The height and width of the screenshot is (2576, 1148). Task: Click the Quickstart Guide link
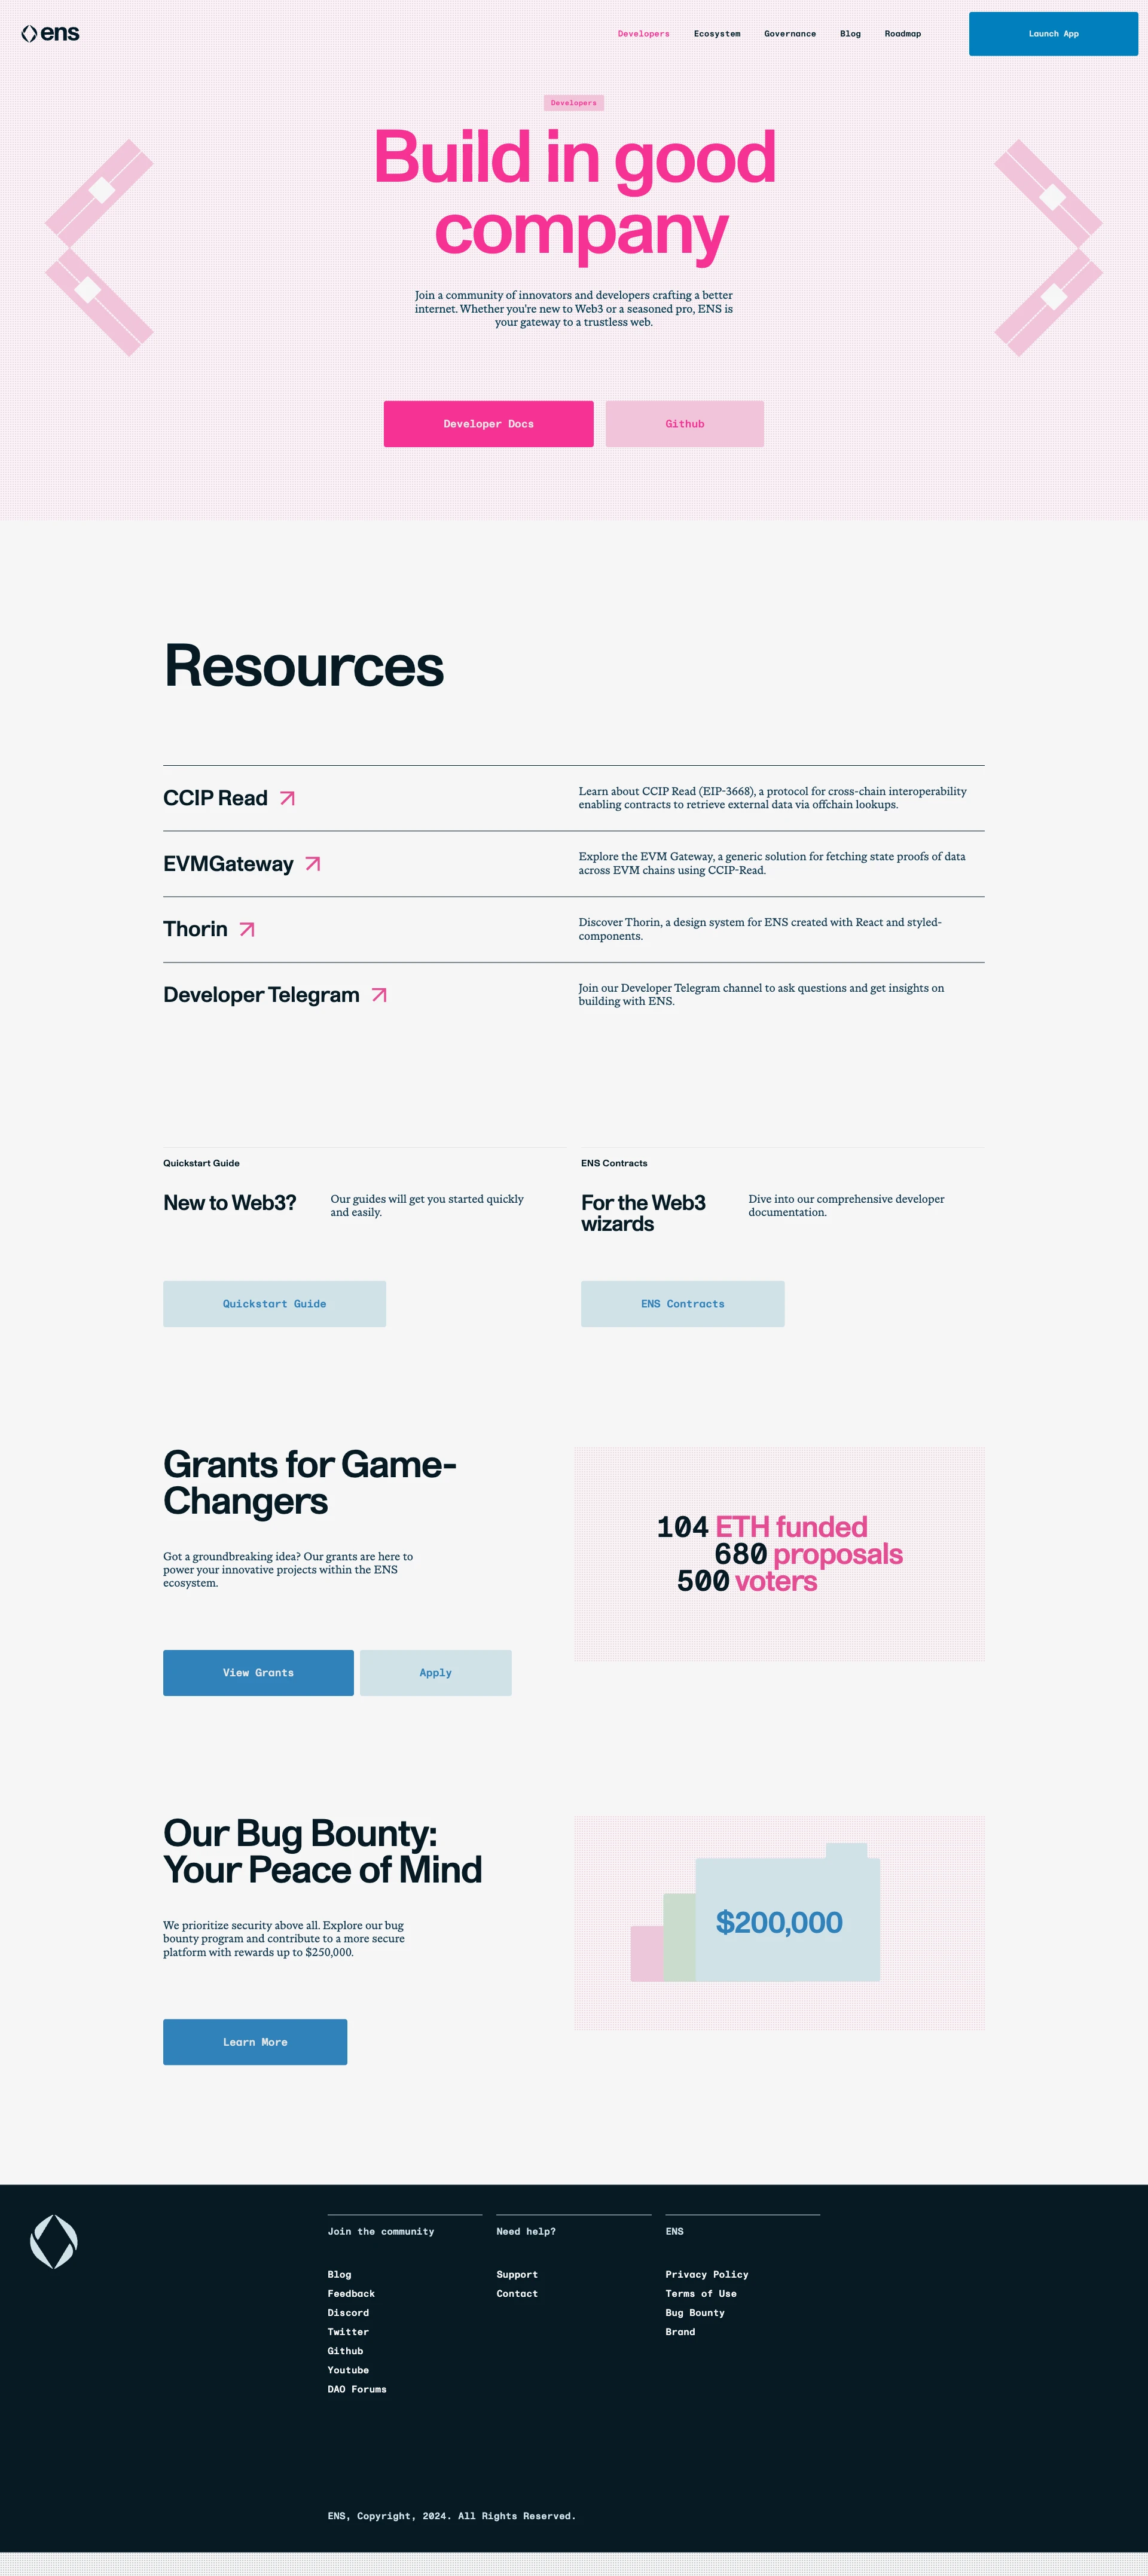[274, 1303]
